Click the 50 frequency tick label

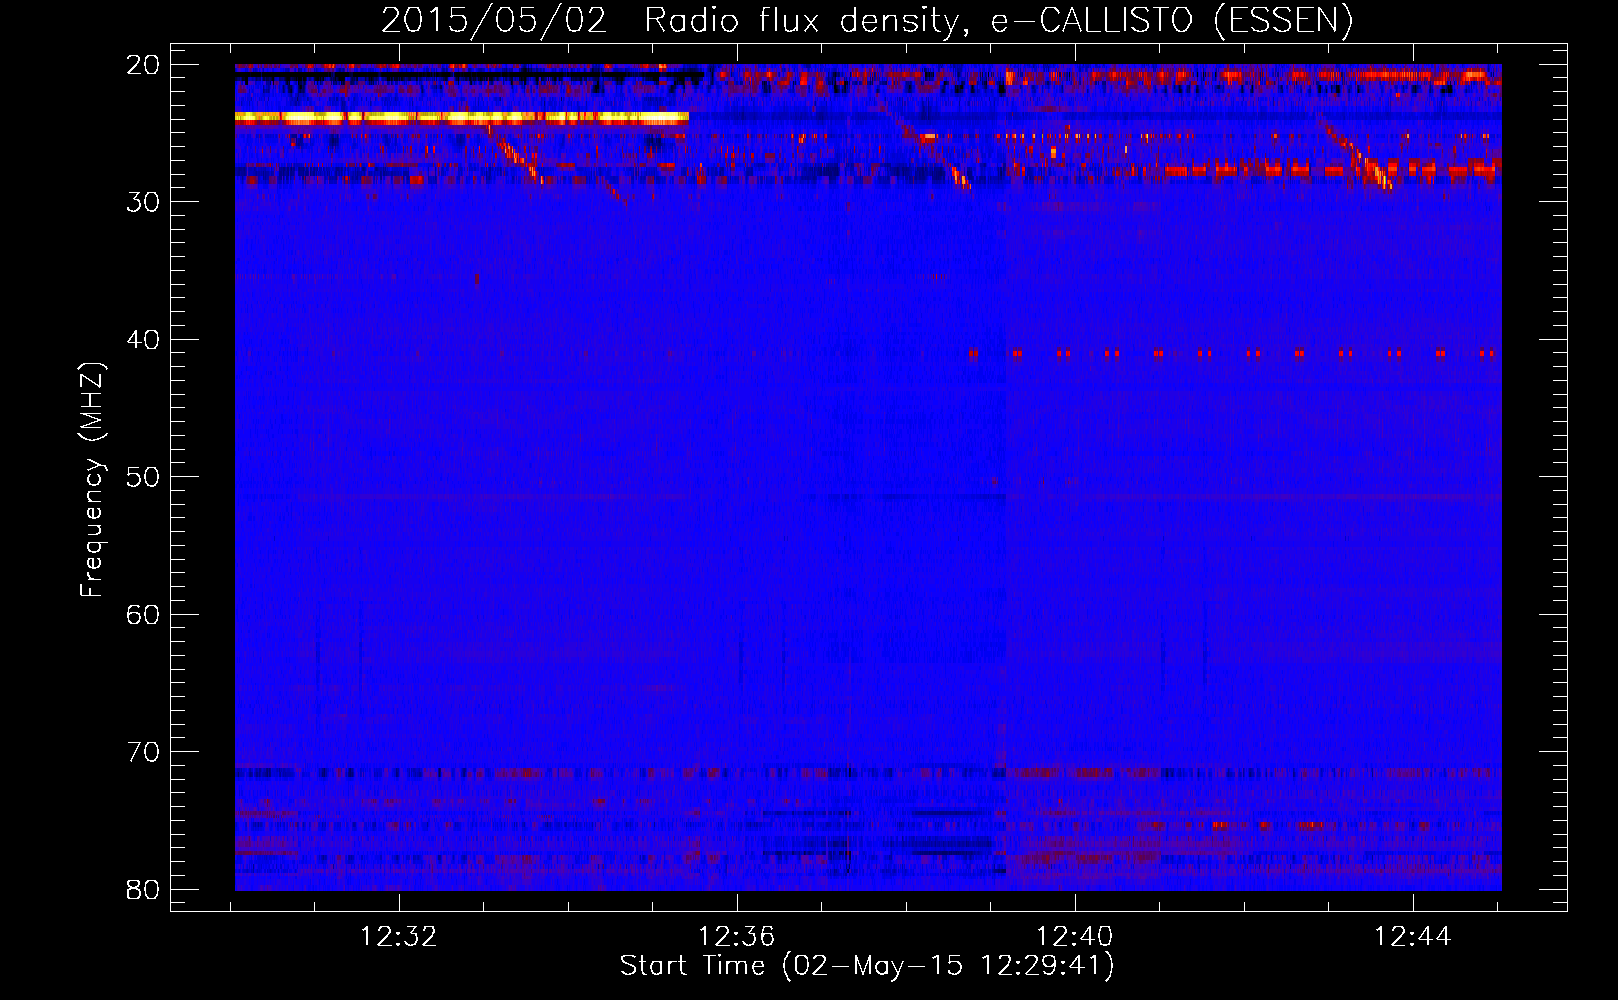coord(144,477)
